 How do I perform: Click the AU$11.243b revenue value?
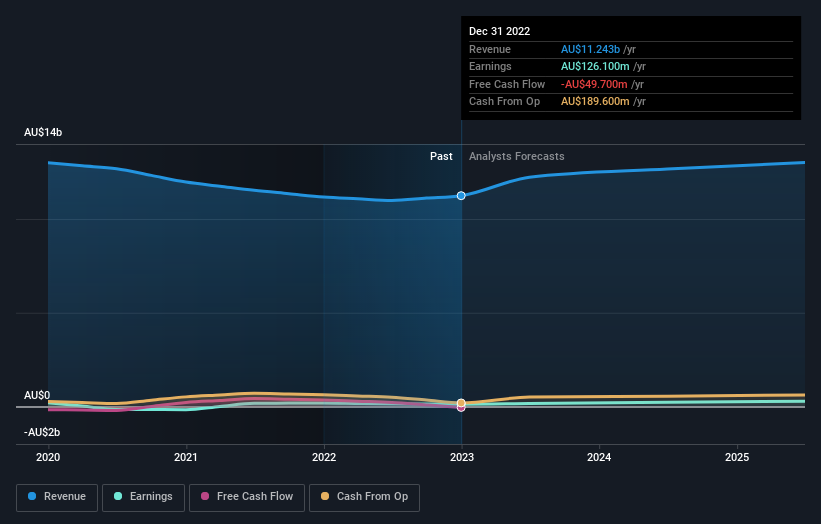pyautogui.click(x=590, y=49)
